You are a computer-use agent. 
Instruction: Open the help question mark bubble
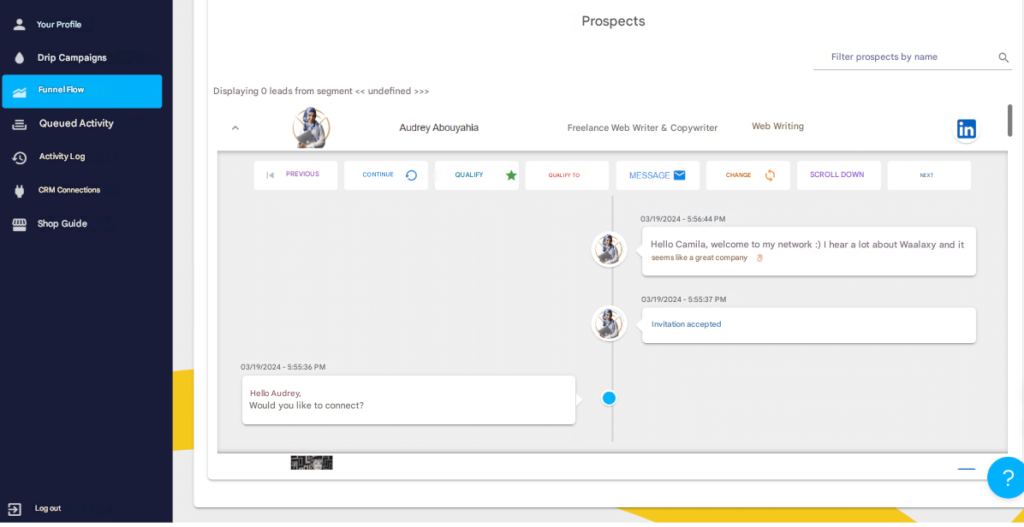[x=1007, y=478]
